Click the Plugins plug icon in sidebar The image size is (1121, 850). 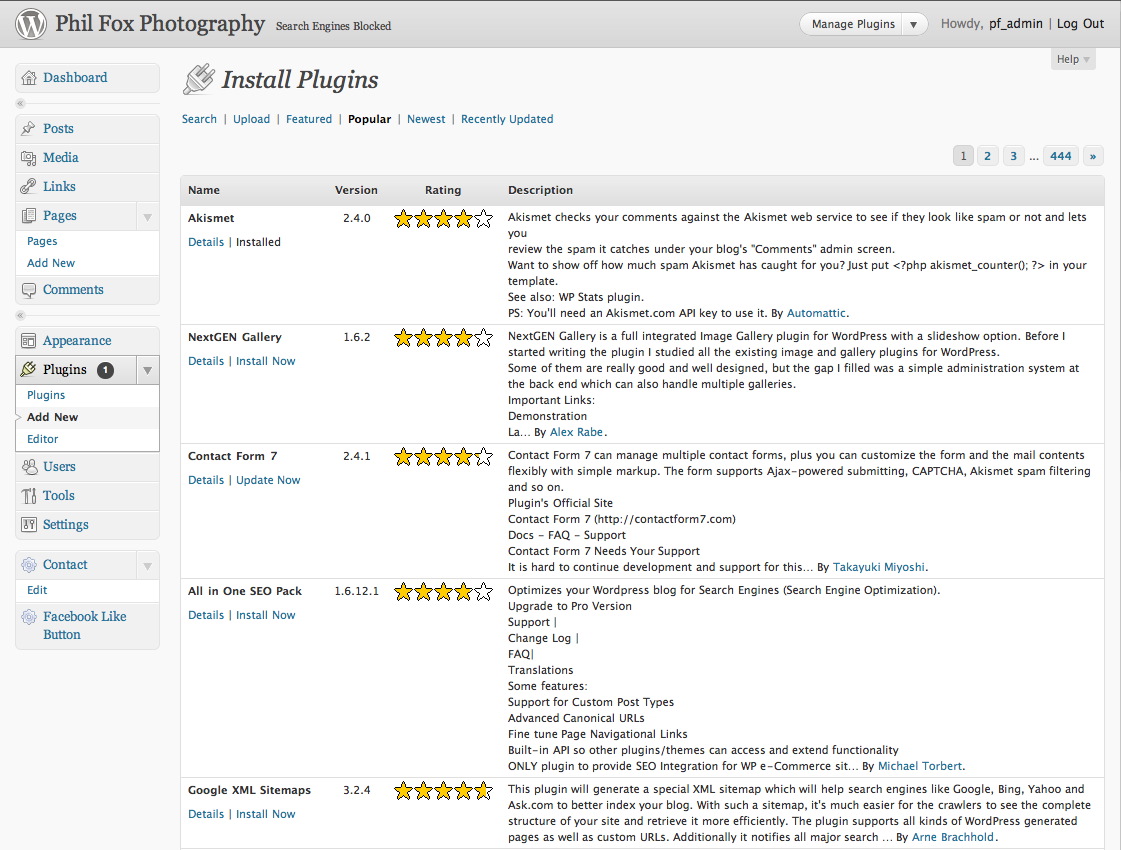click(29, 370)
